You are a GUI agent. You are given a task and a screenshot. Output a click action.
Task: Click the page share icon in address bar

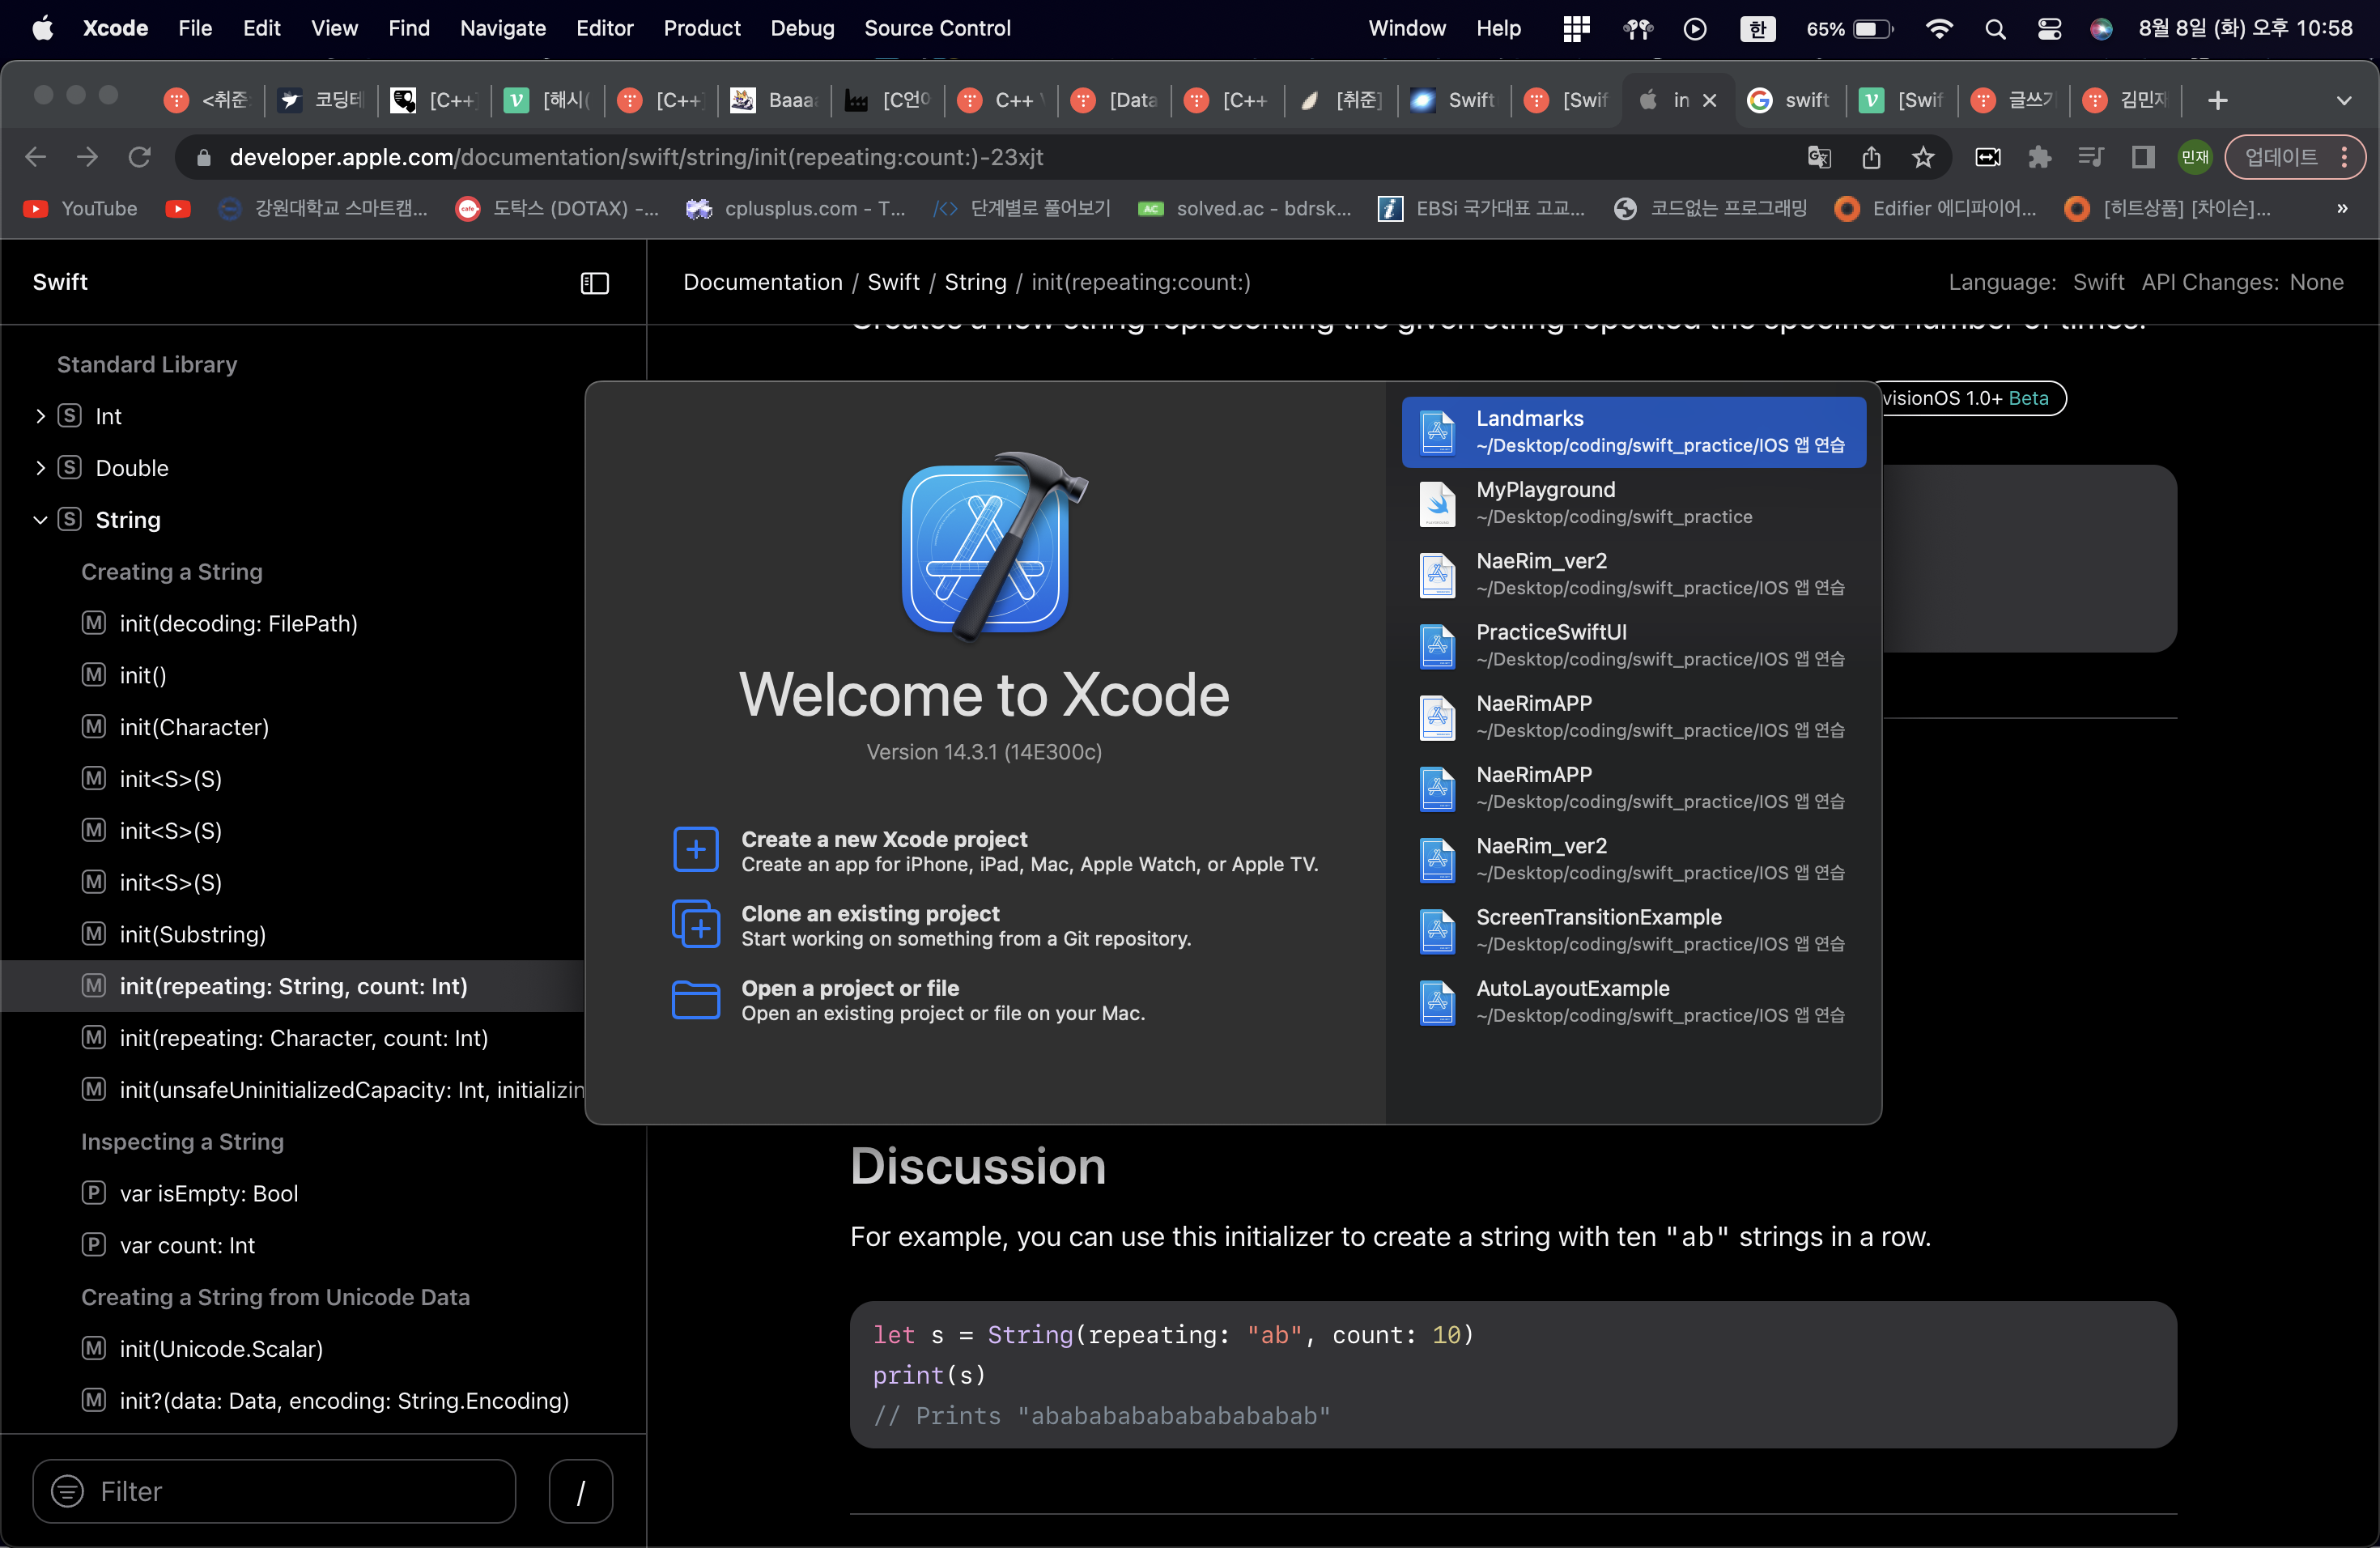[1871, 157]
